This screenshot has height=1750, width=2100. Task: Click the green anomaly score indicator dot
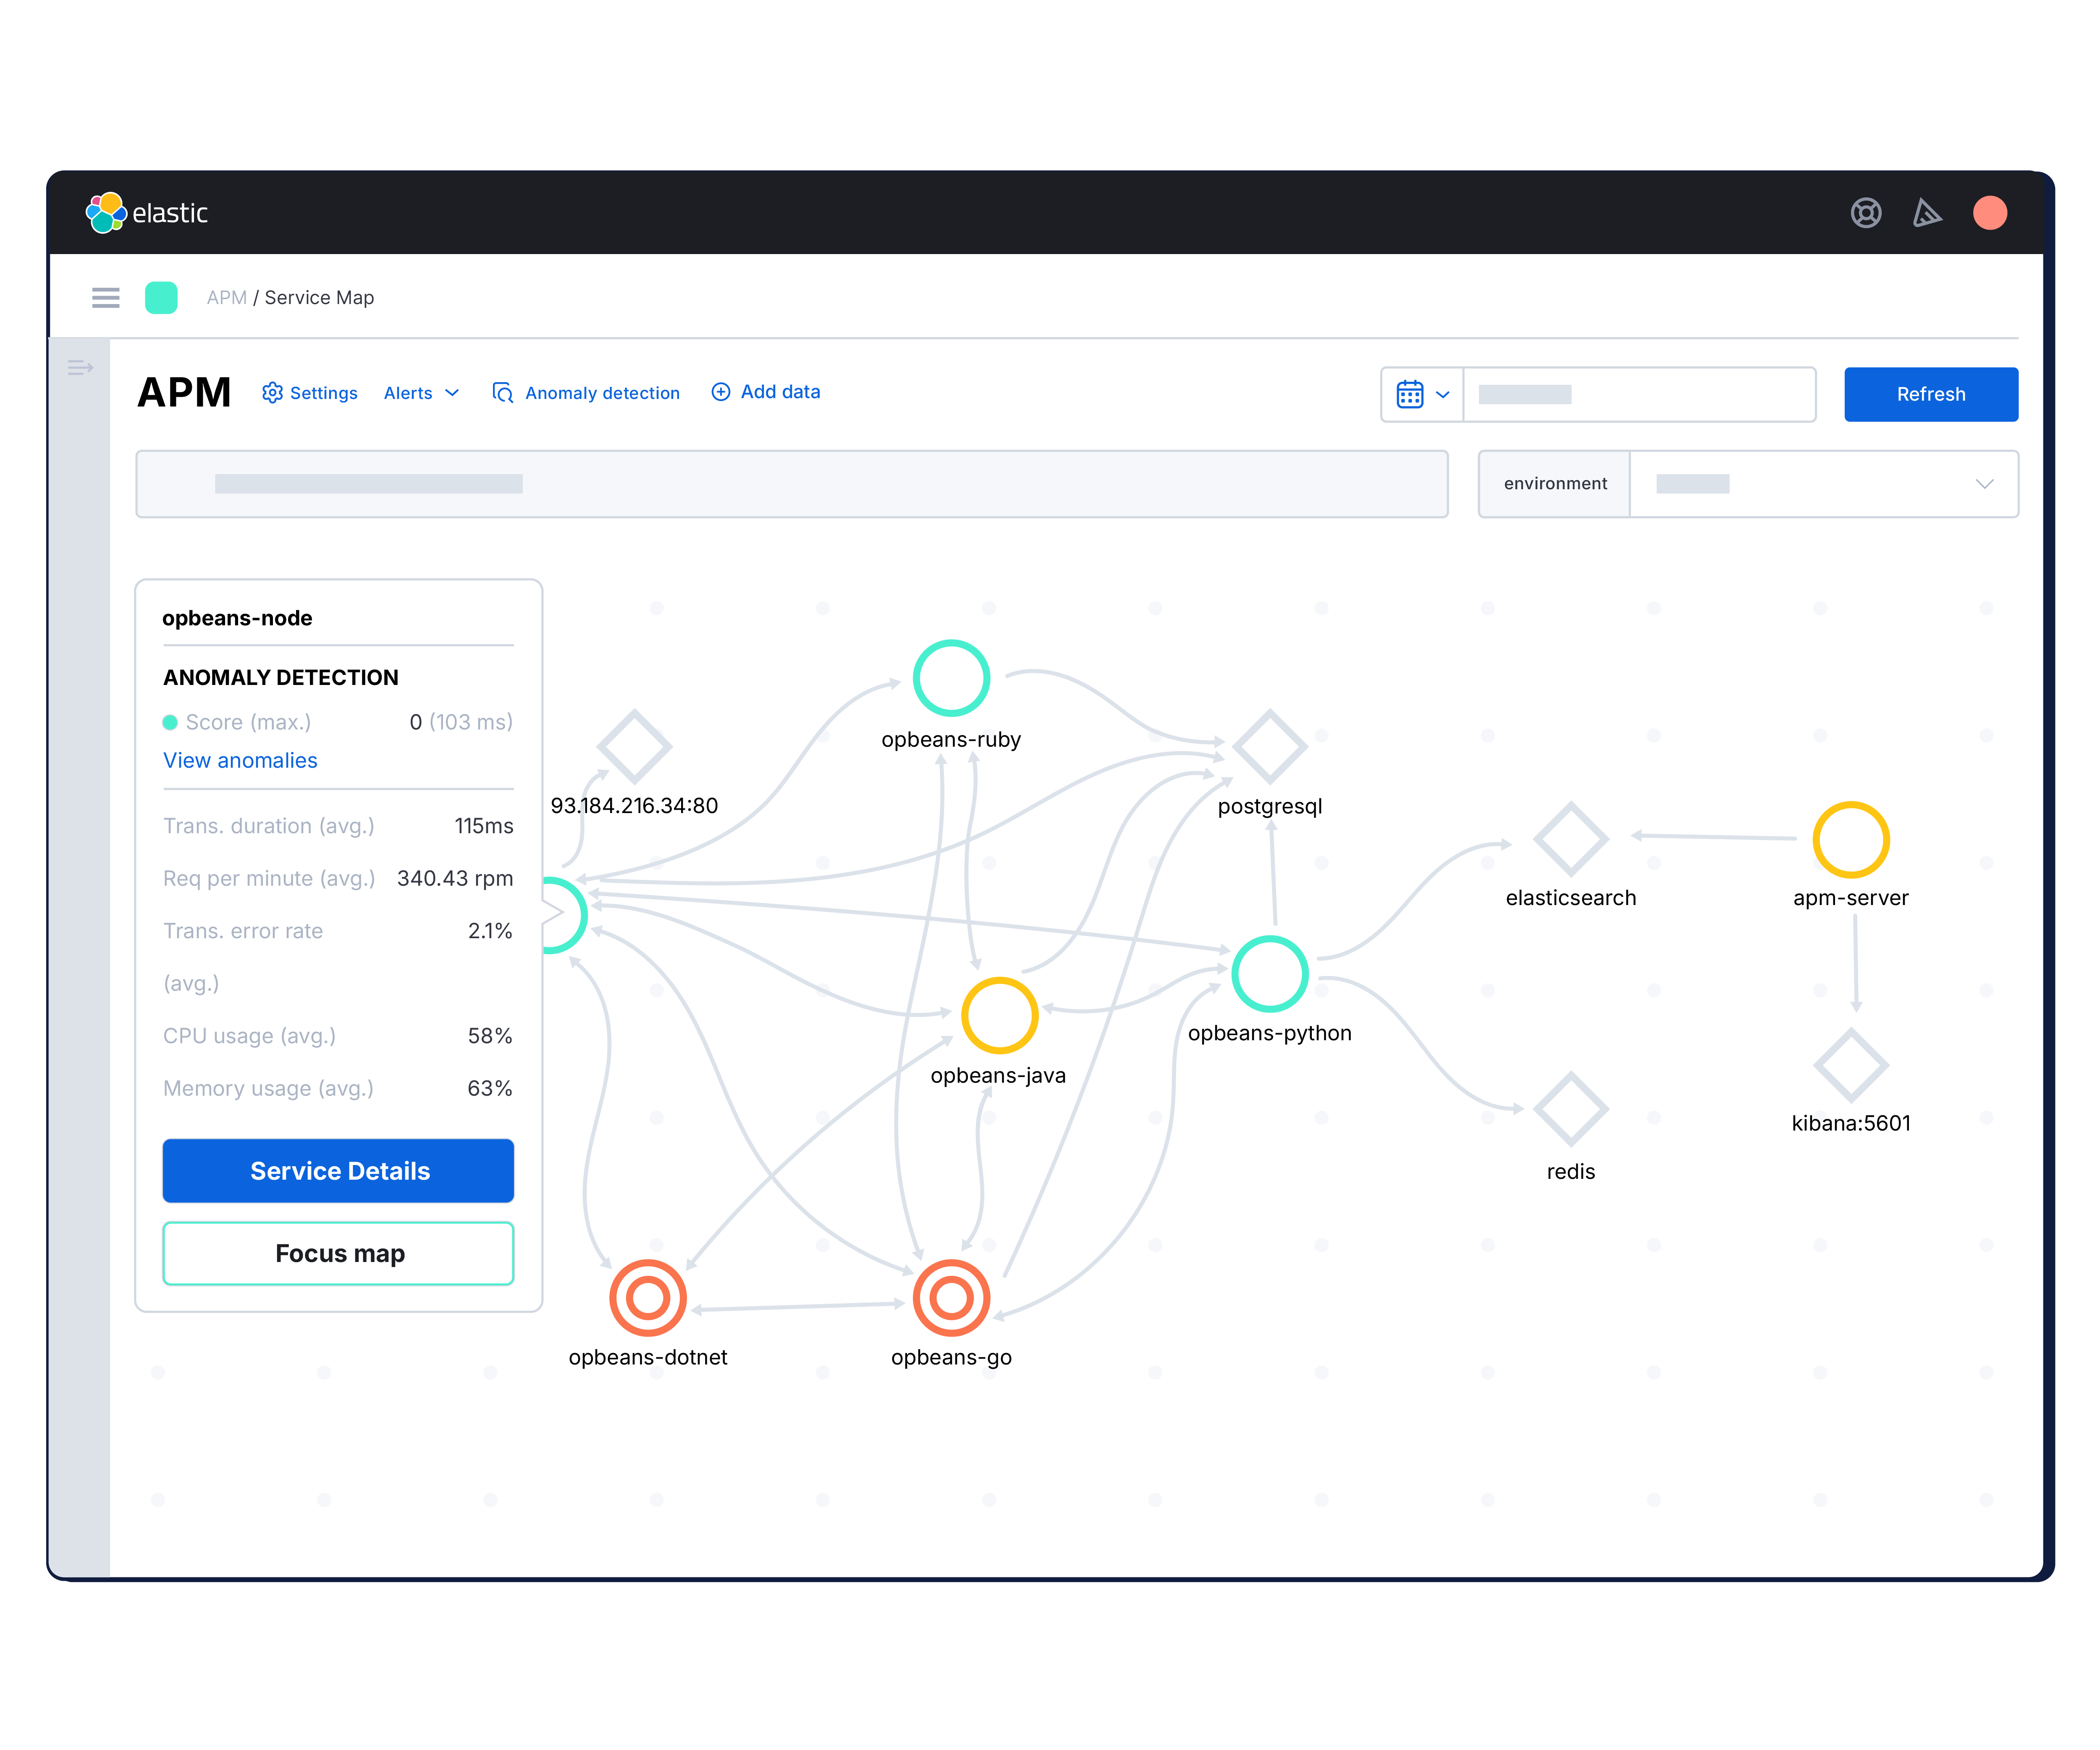tap(170, 722)
